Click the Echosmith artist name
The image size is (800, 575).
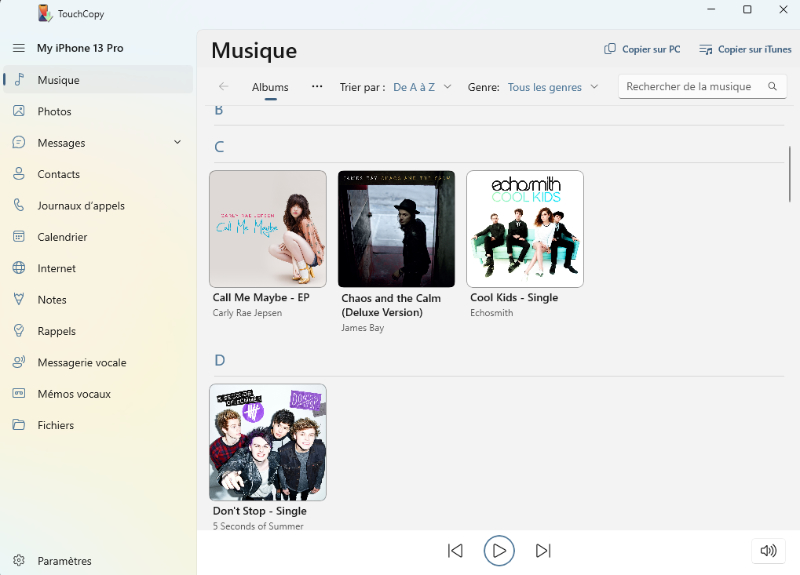[x=491, y=313]
